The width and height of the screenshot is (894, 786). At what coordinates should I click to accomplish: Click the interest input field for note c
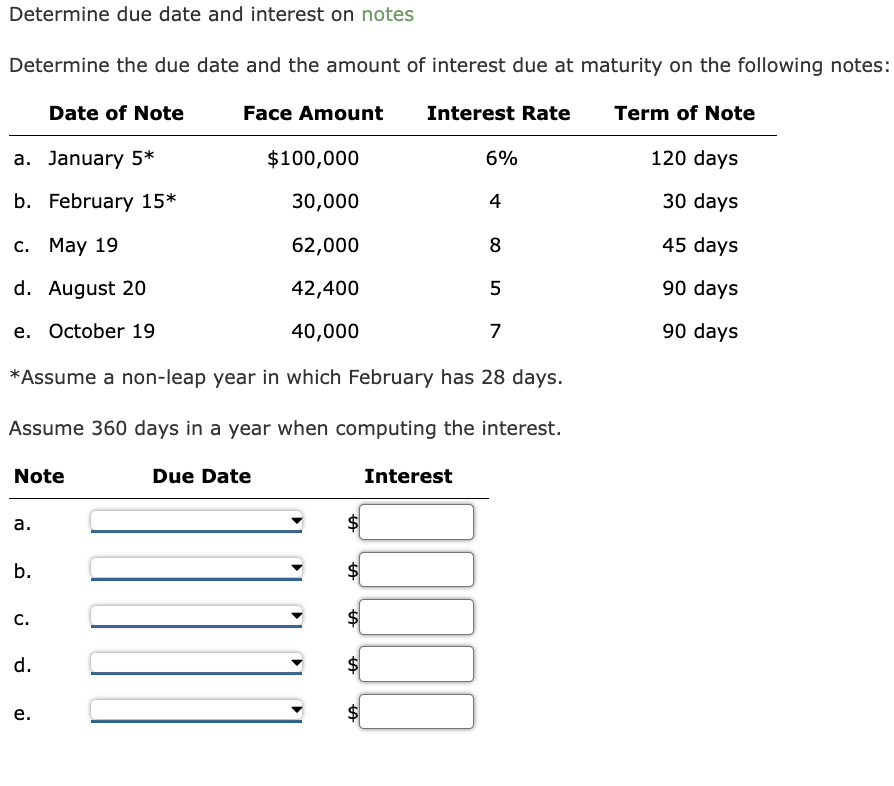pos(417,617)
